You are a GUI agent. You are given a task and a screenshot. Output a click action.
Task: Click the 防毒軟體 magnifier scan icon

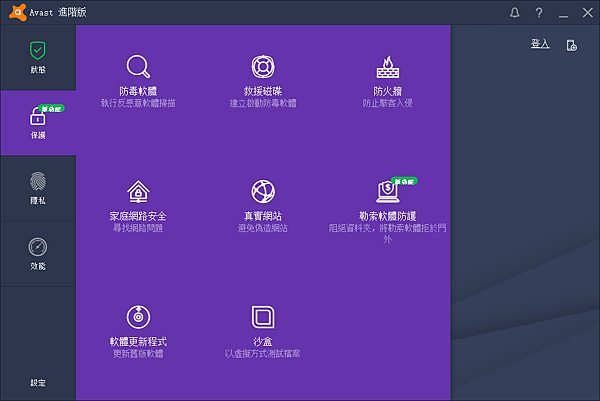(138, 67)
